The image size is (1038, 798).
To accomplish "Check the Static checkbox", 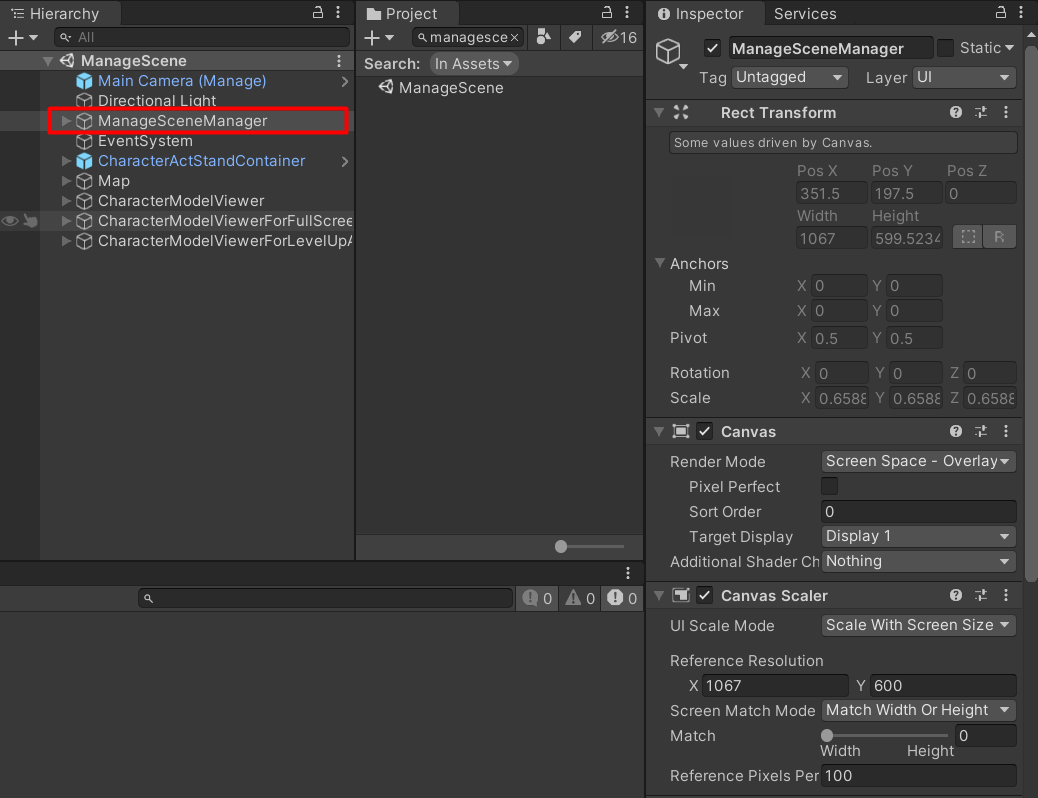I will (x=945, y=47).
